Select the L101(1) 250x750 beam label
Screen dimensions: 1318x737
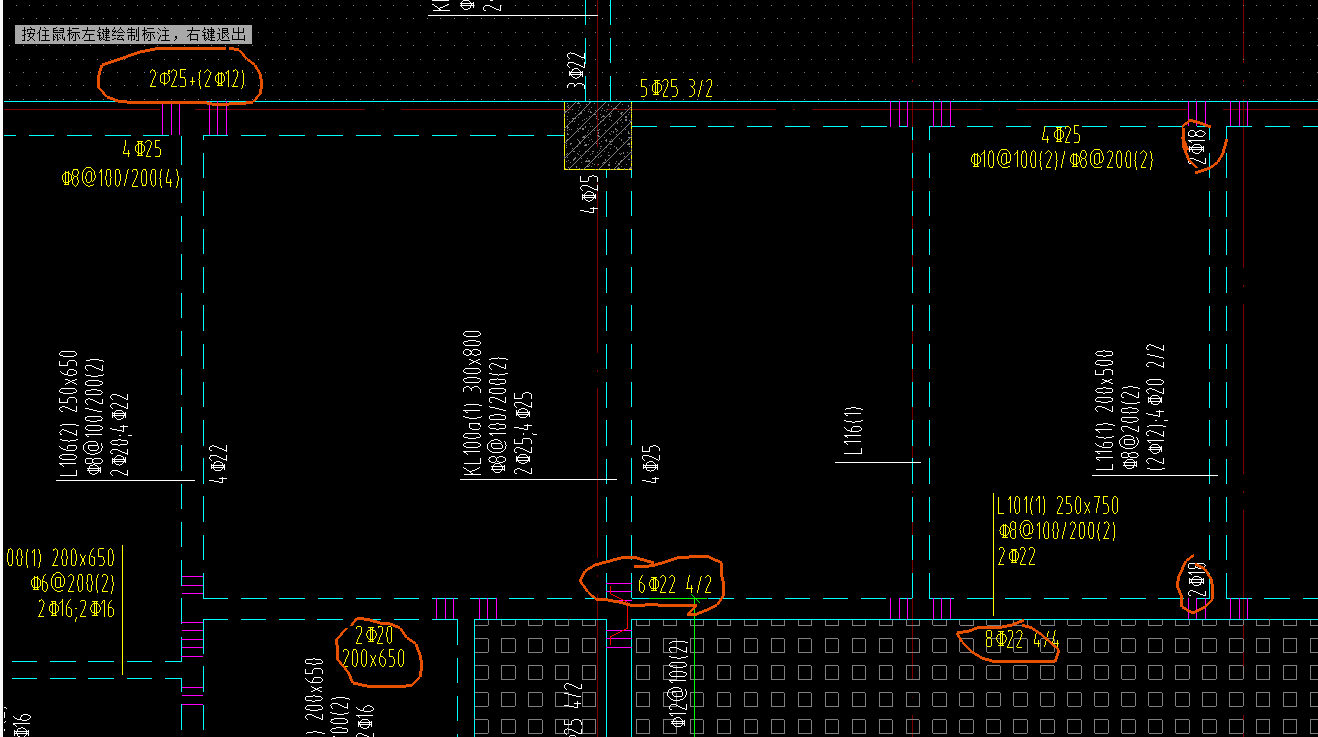pyautogui.click(x=1058, y=506)
